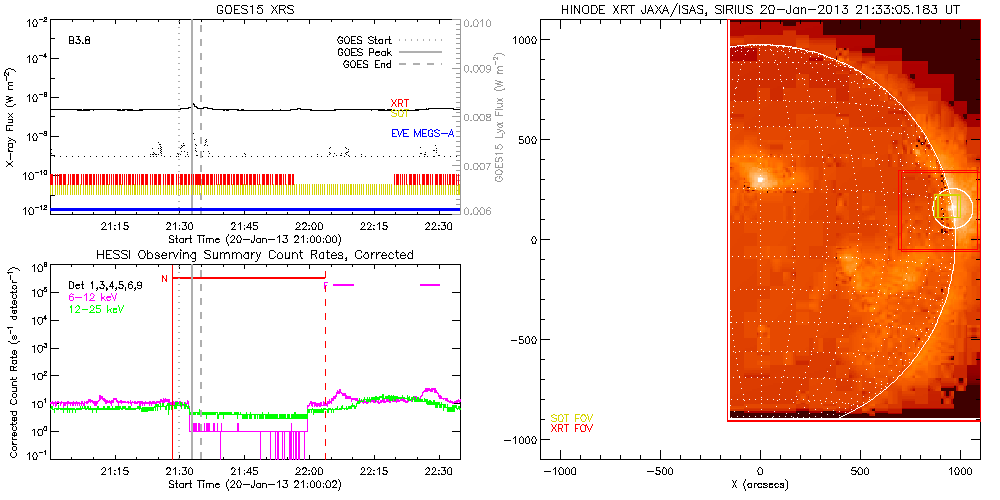
Task: Select the red XRT FOV legend label
Action: (x=571, y=428)
